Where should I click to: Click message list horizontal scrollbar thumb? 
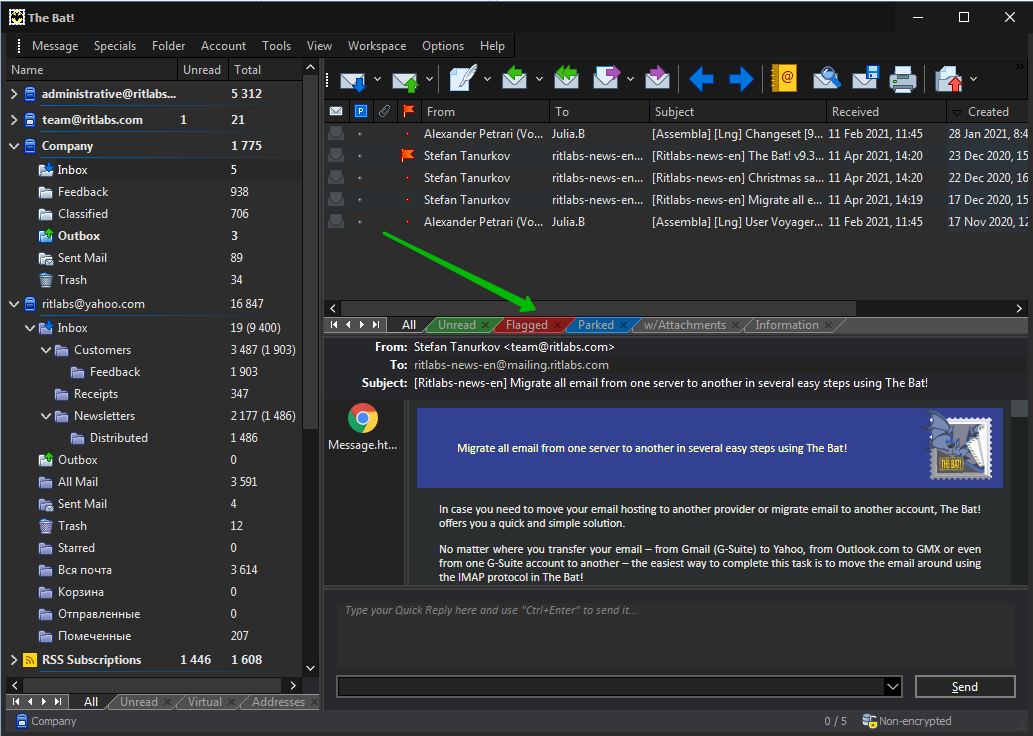tap(598, 308)
